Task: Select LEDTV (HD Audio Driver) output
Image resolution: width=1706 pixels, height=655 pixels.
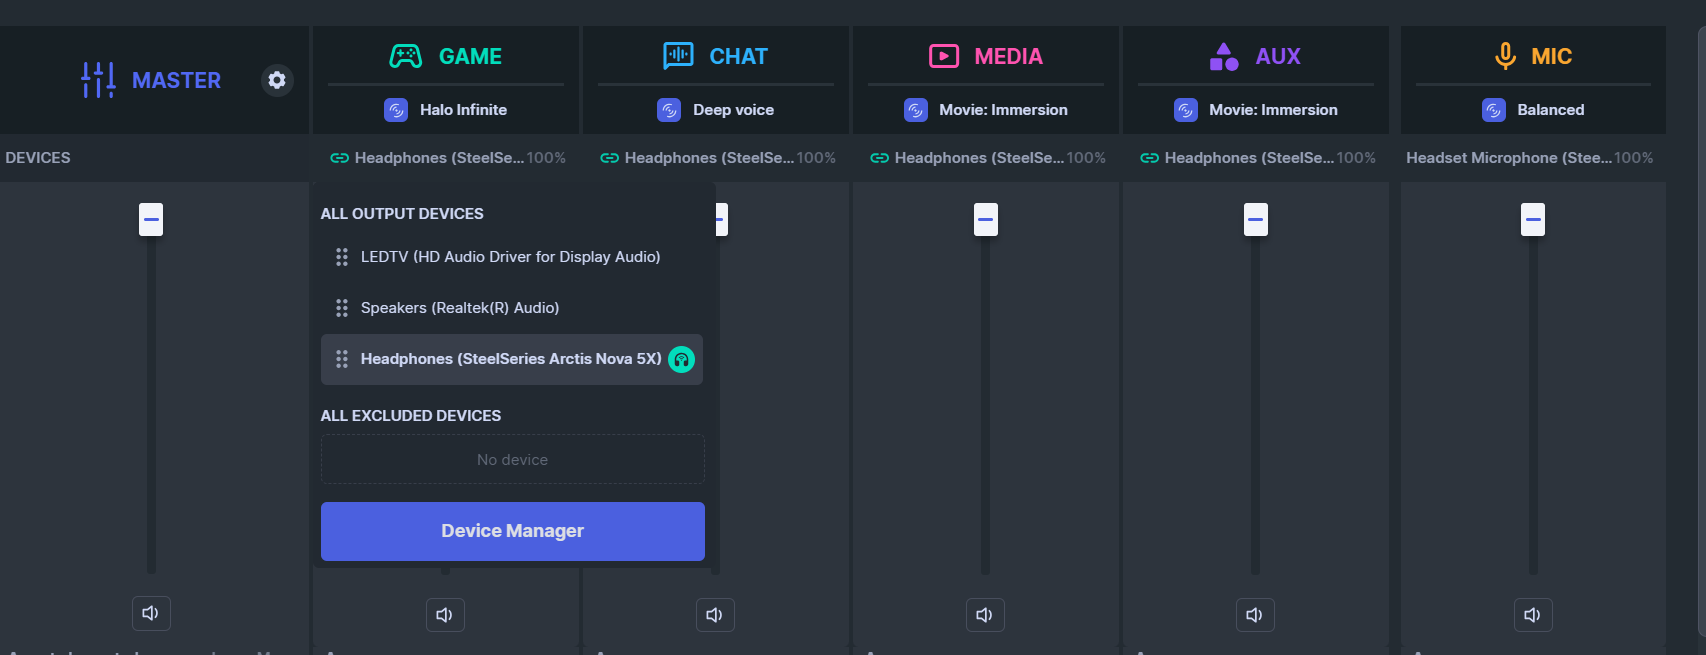Action: pos(512,257)
